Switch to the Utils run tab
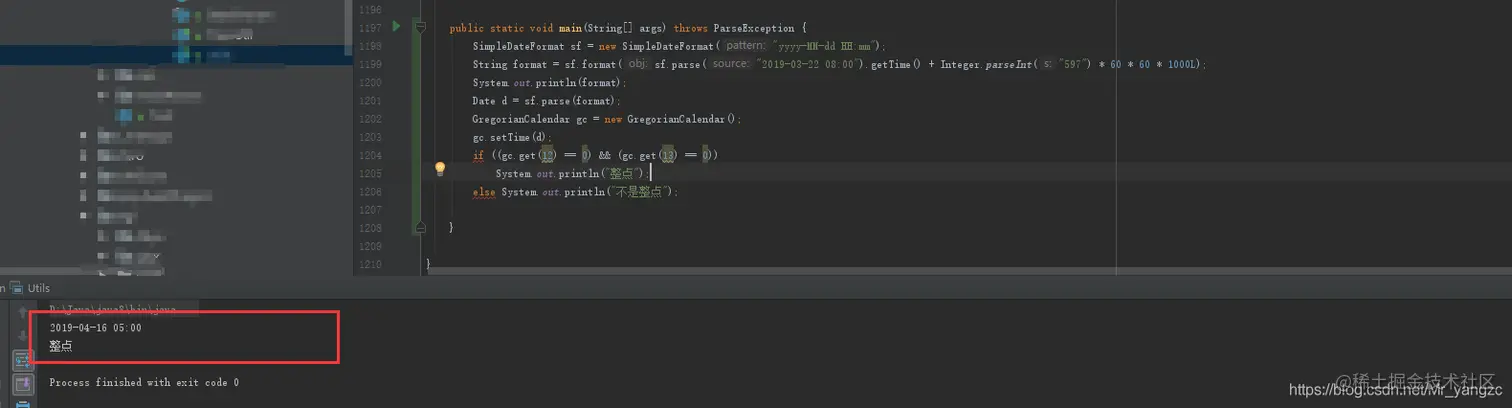The width and height of the screenshot is (1512, 408). pyautogui.click(x=39, y=288)
